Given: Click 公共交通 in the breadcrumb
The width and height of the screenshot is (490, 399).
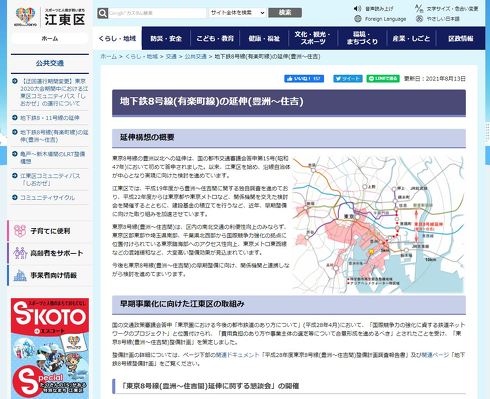Looking at the screenshot, I should [196, 57].
